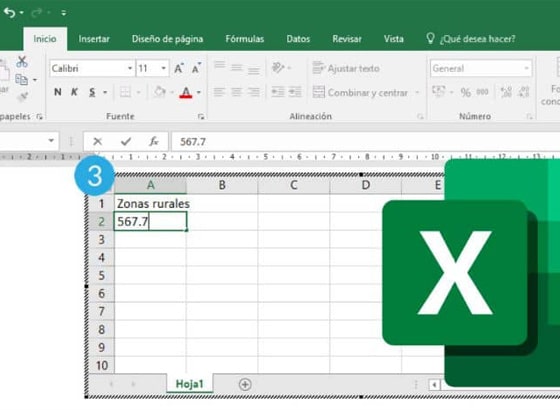
Task: Click cell A1 Zonas rurales
Action: [x=150, y=204]
